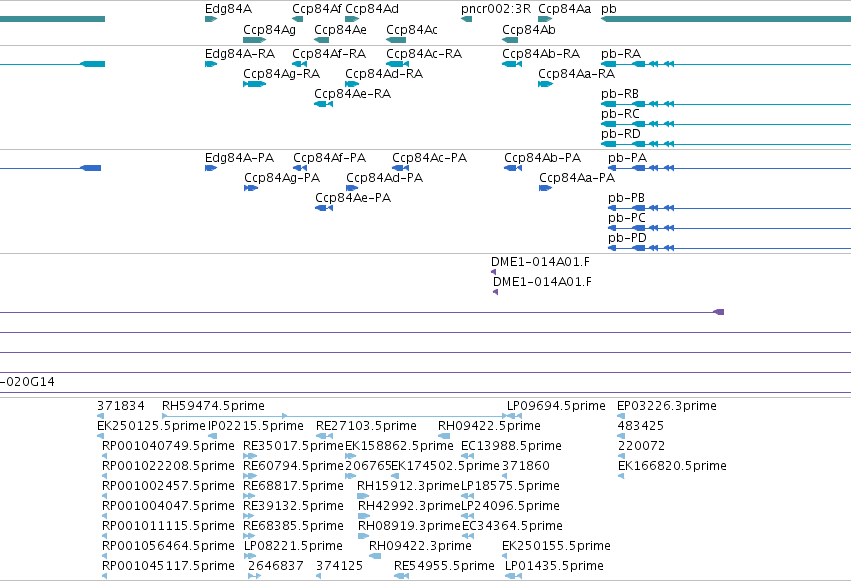Click the Ccp84Ag-RA transcript label
851x581 pixels.
(282, 74)
